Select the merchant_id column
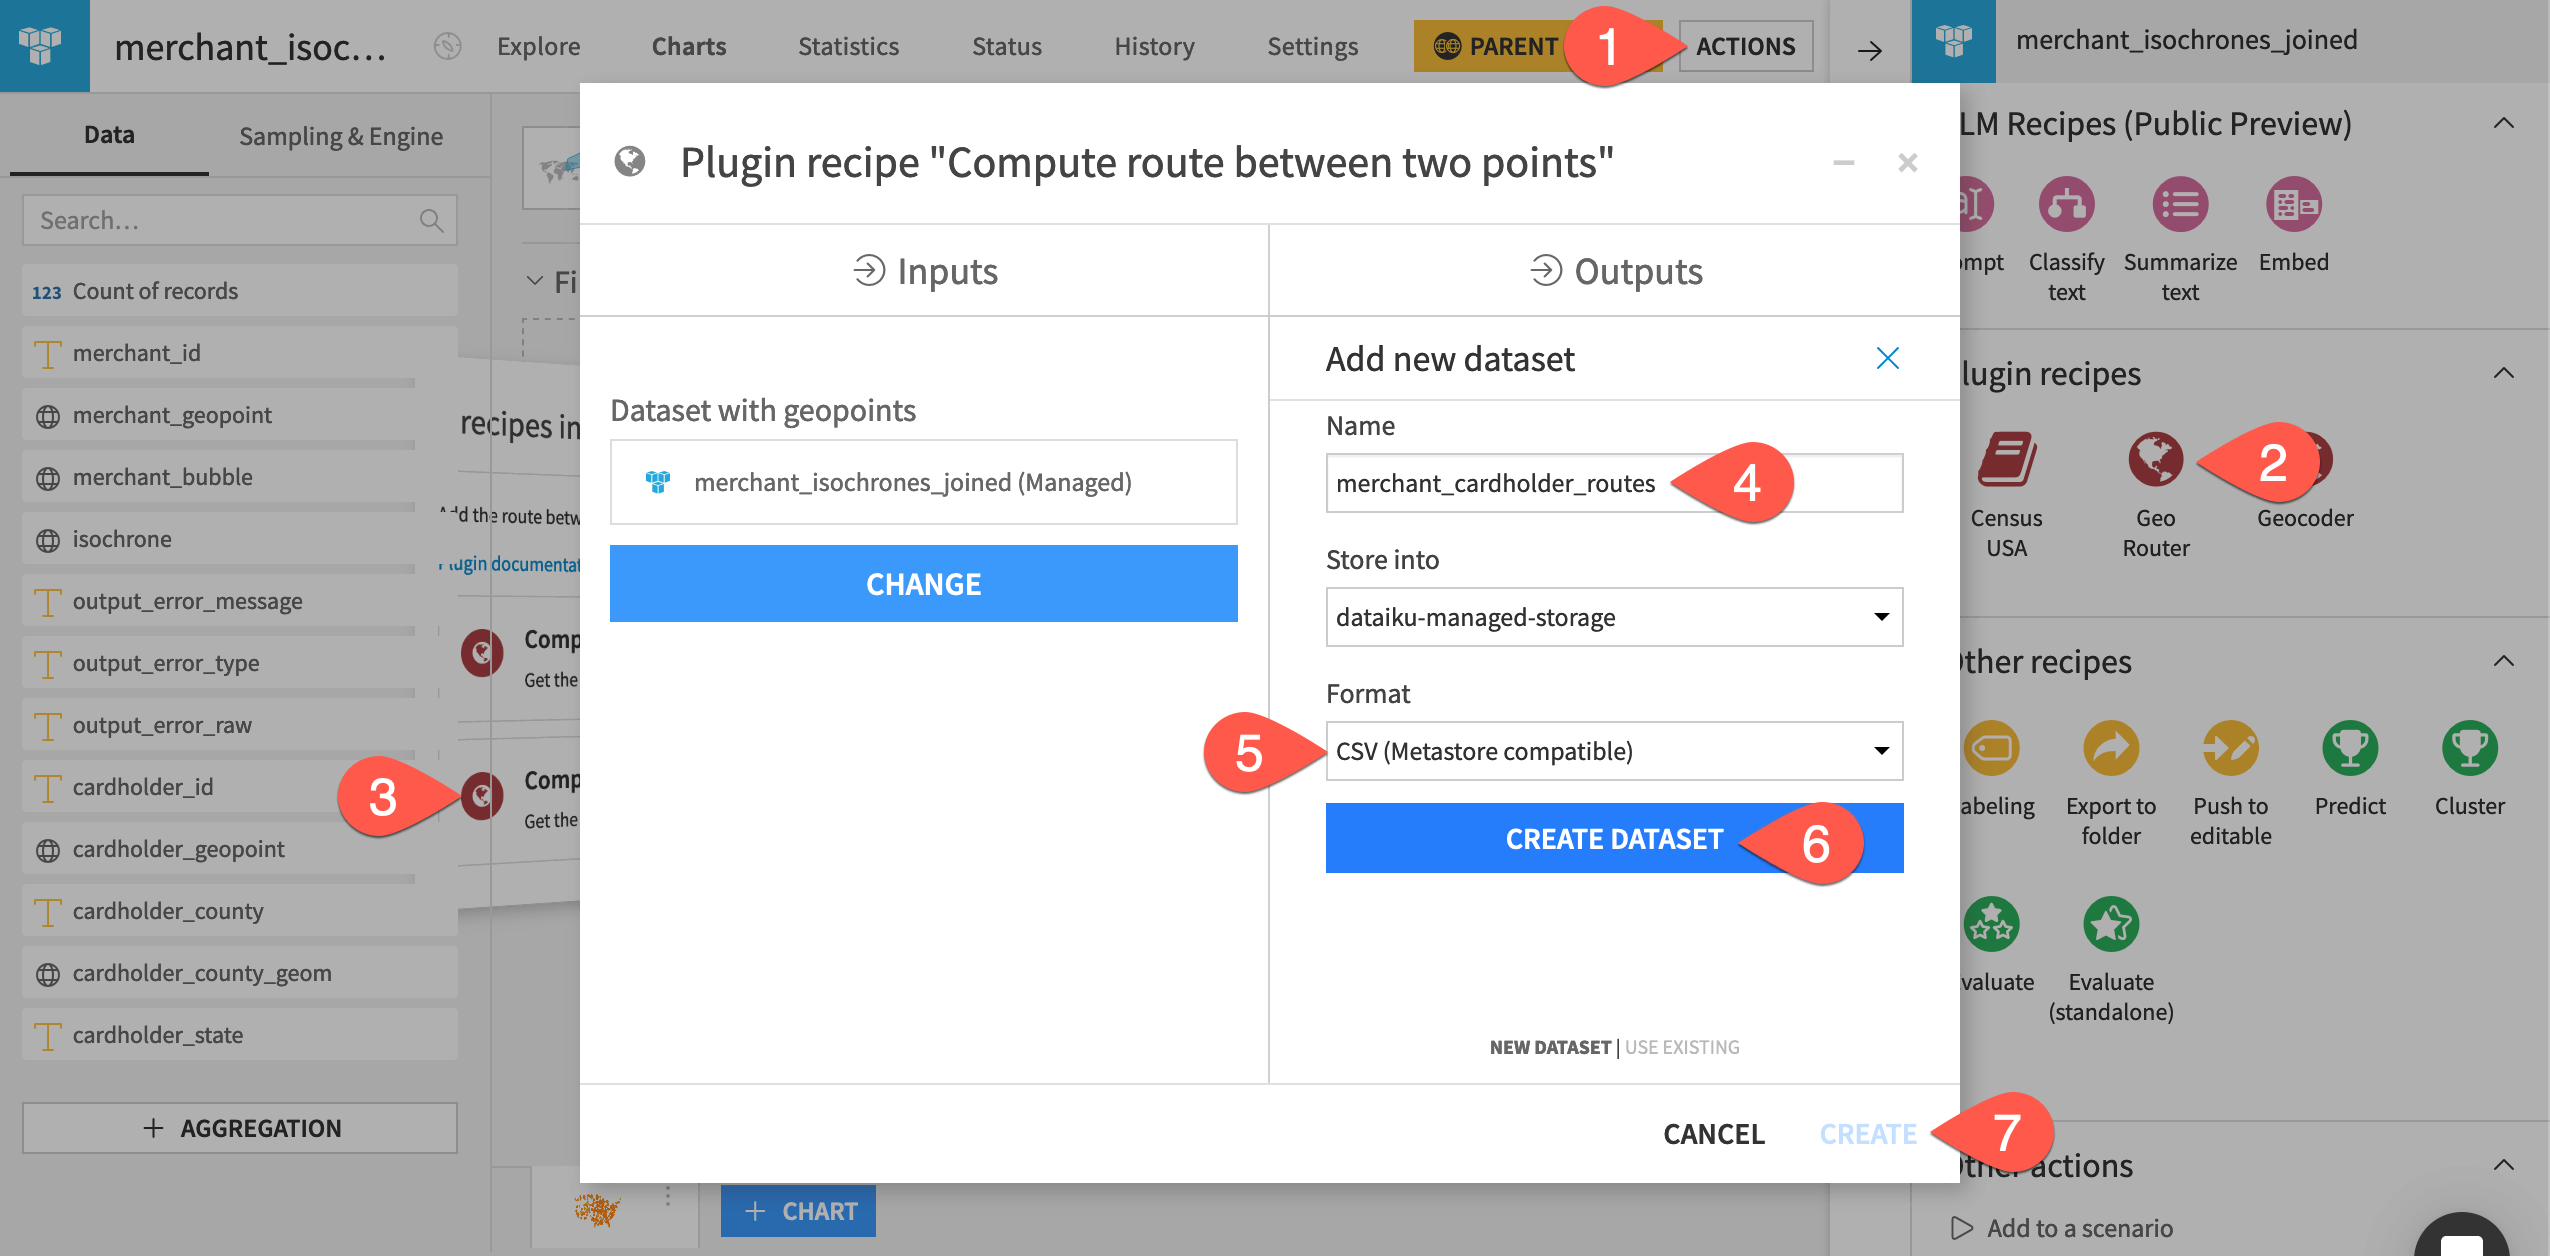This screenshot has height=1256, width=2550. point(240,353)
